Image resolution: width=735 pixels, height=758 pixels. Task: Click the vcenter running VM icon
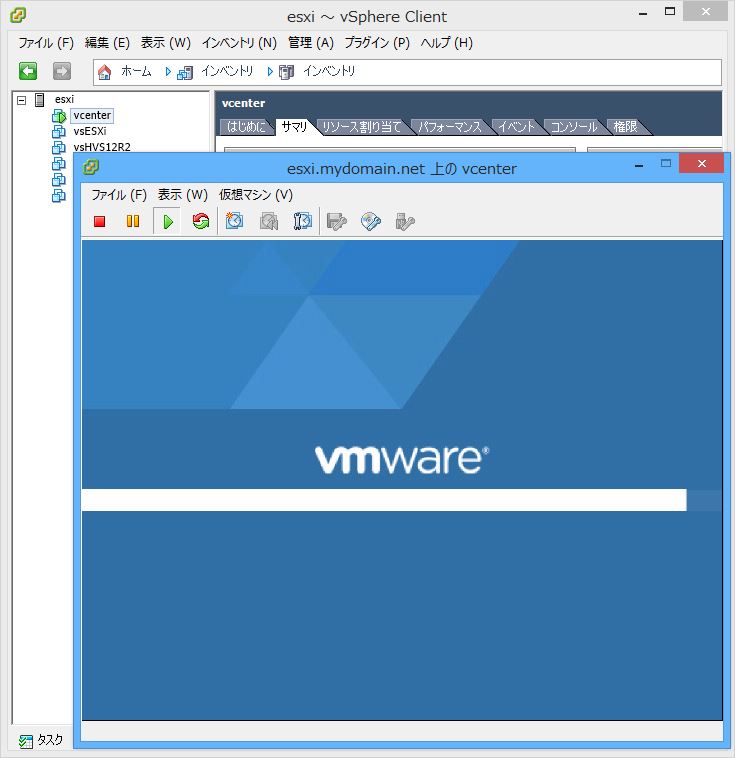point(59,116)
